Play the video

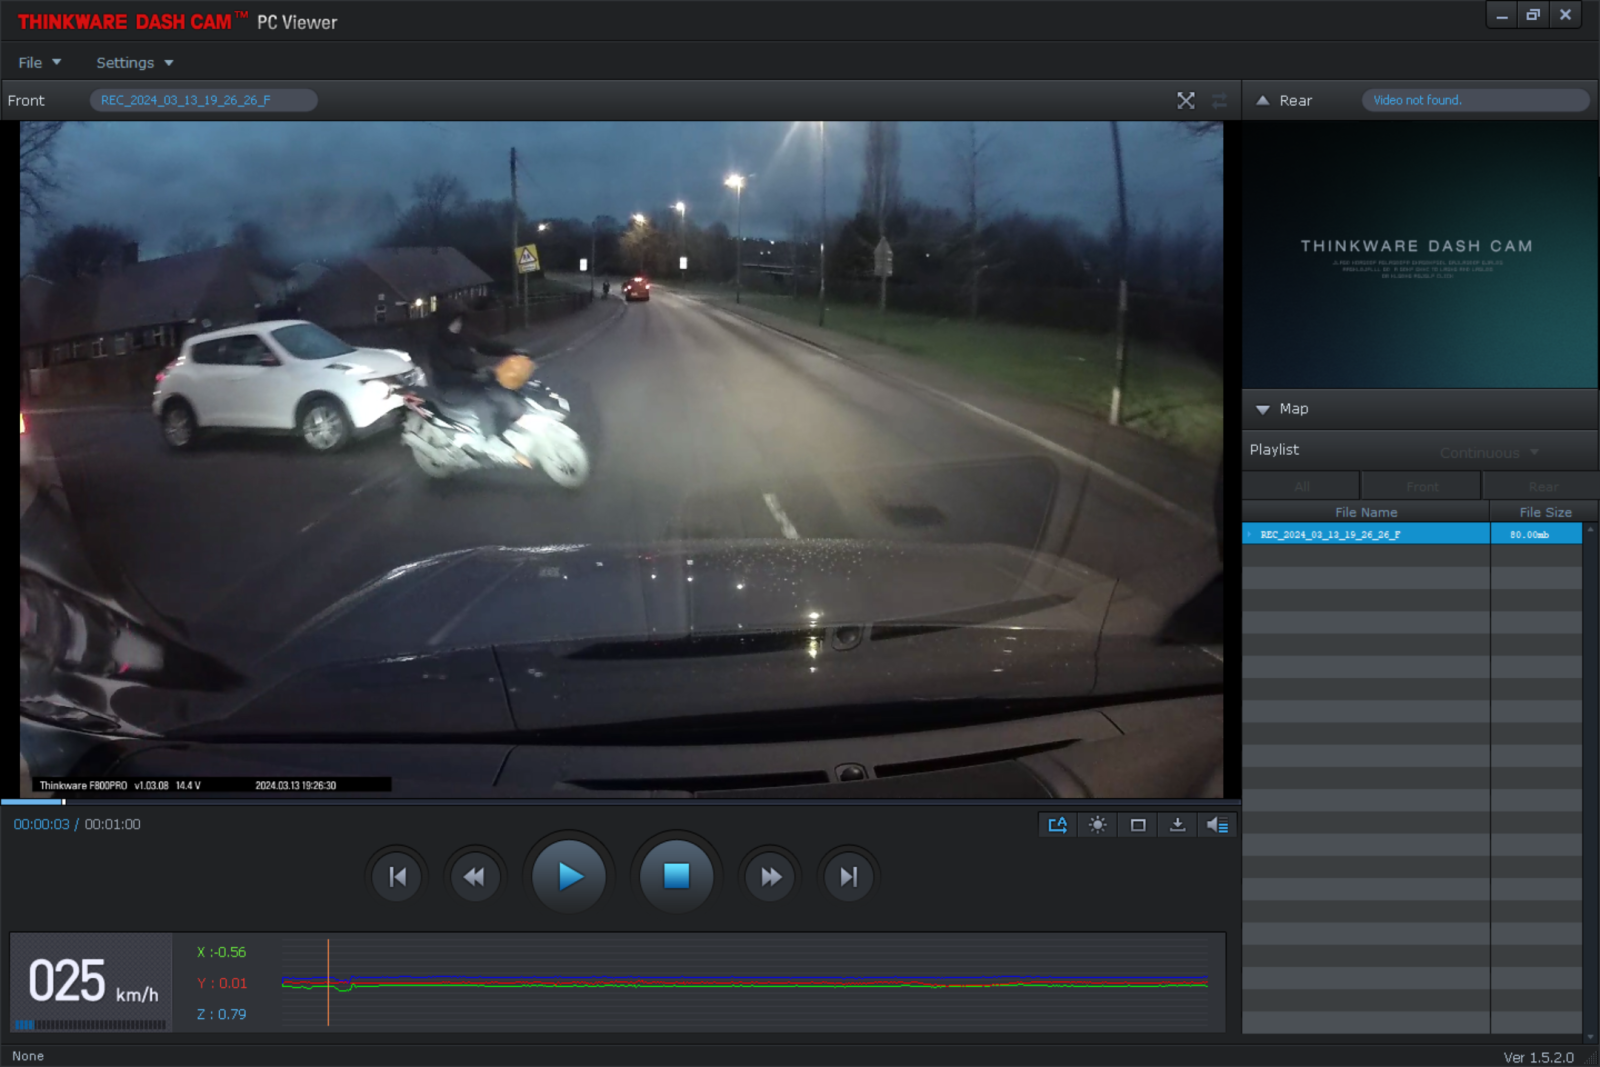pyautogui.click(x=569, y=876)
